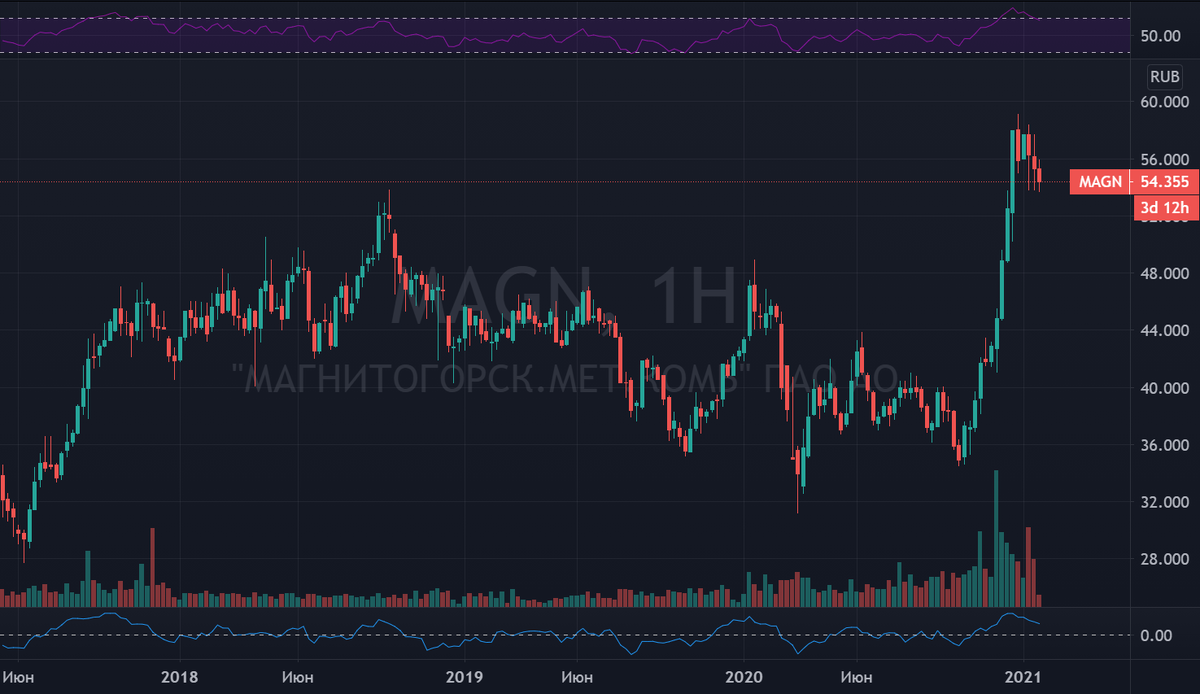Click the 60.000 price axis label
1200x694 pixels.
(x=1165, y=102)
